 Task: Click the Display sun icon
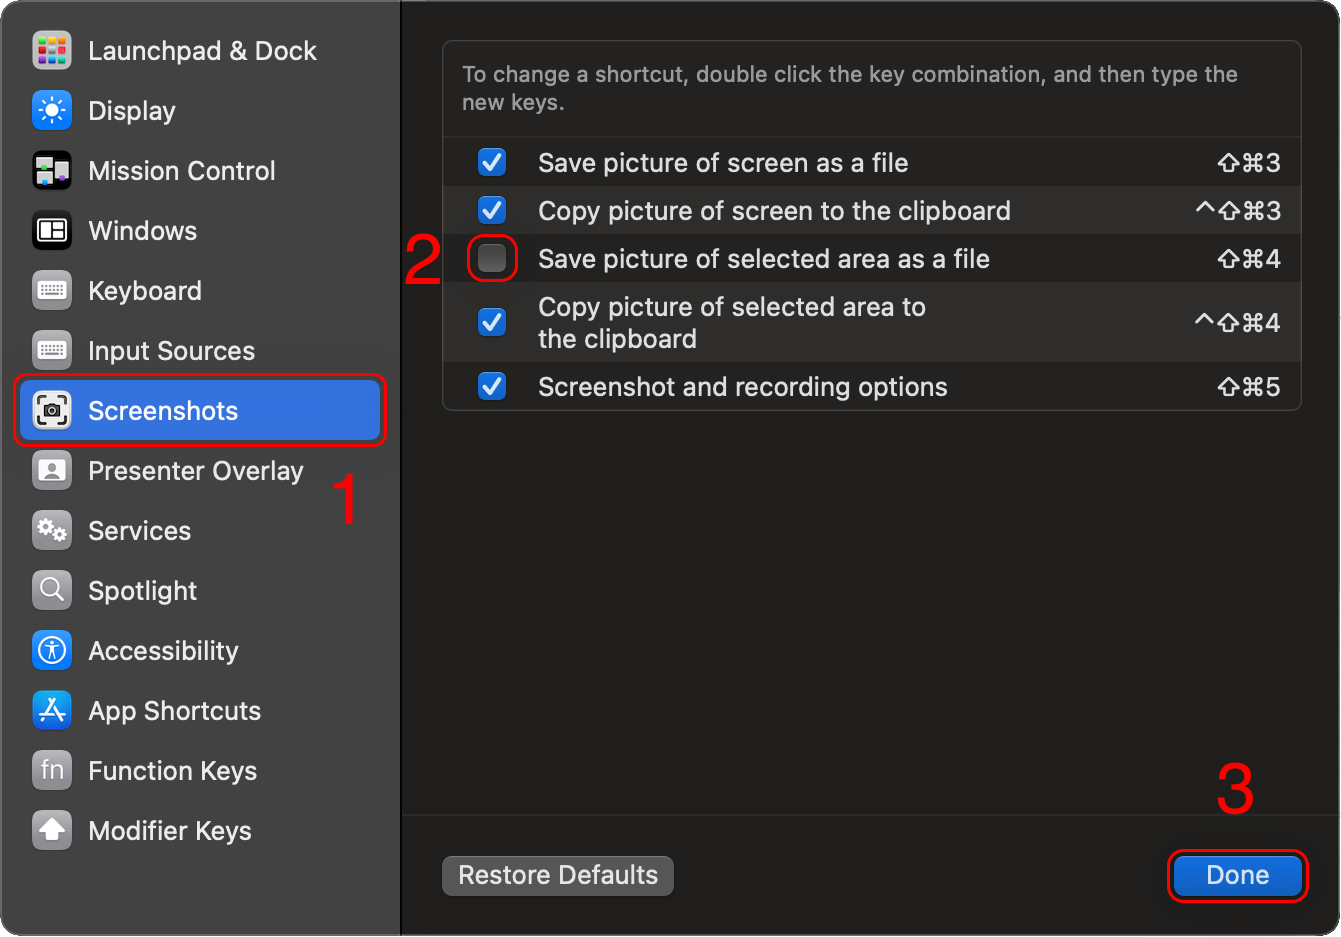(x=52, y=111)
